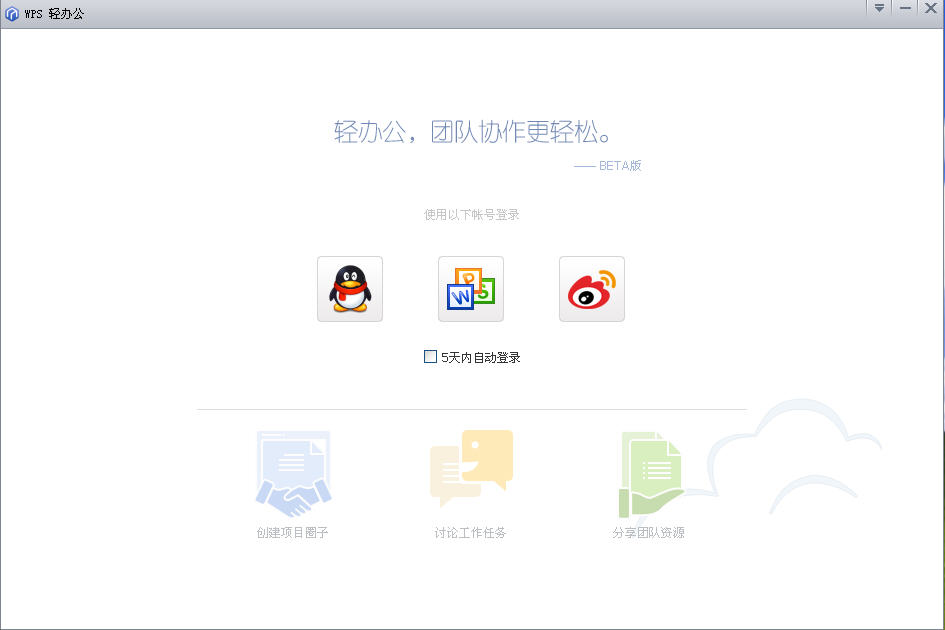Log in with the WPS account icon

(x=471, y=289)
